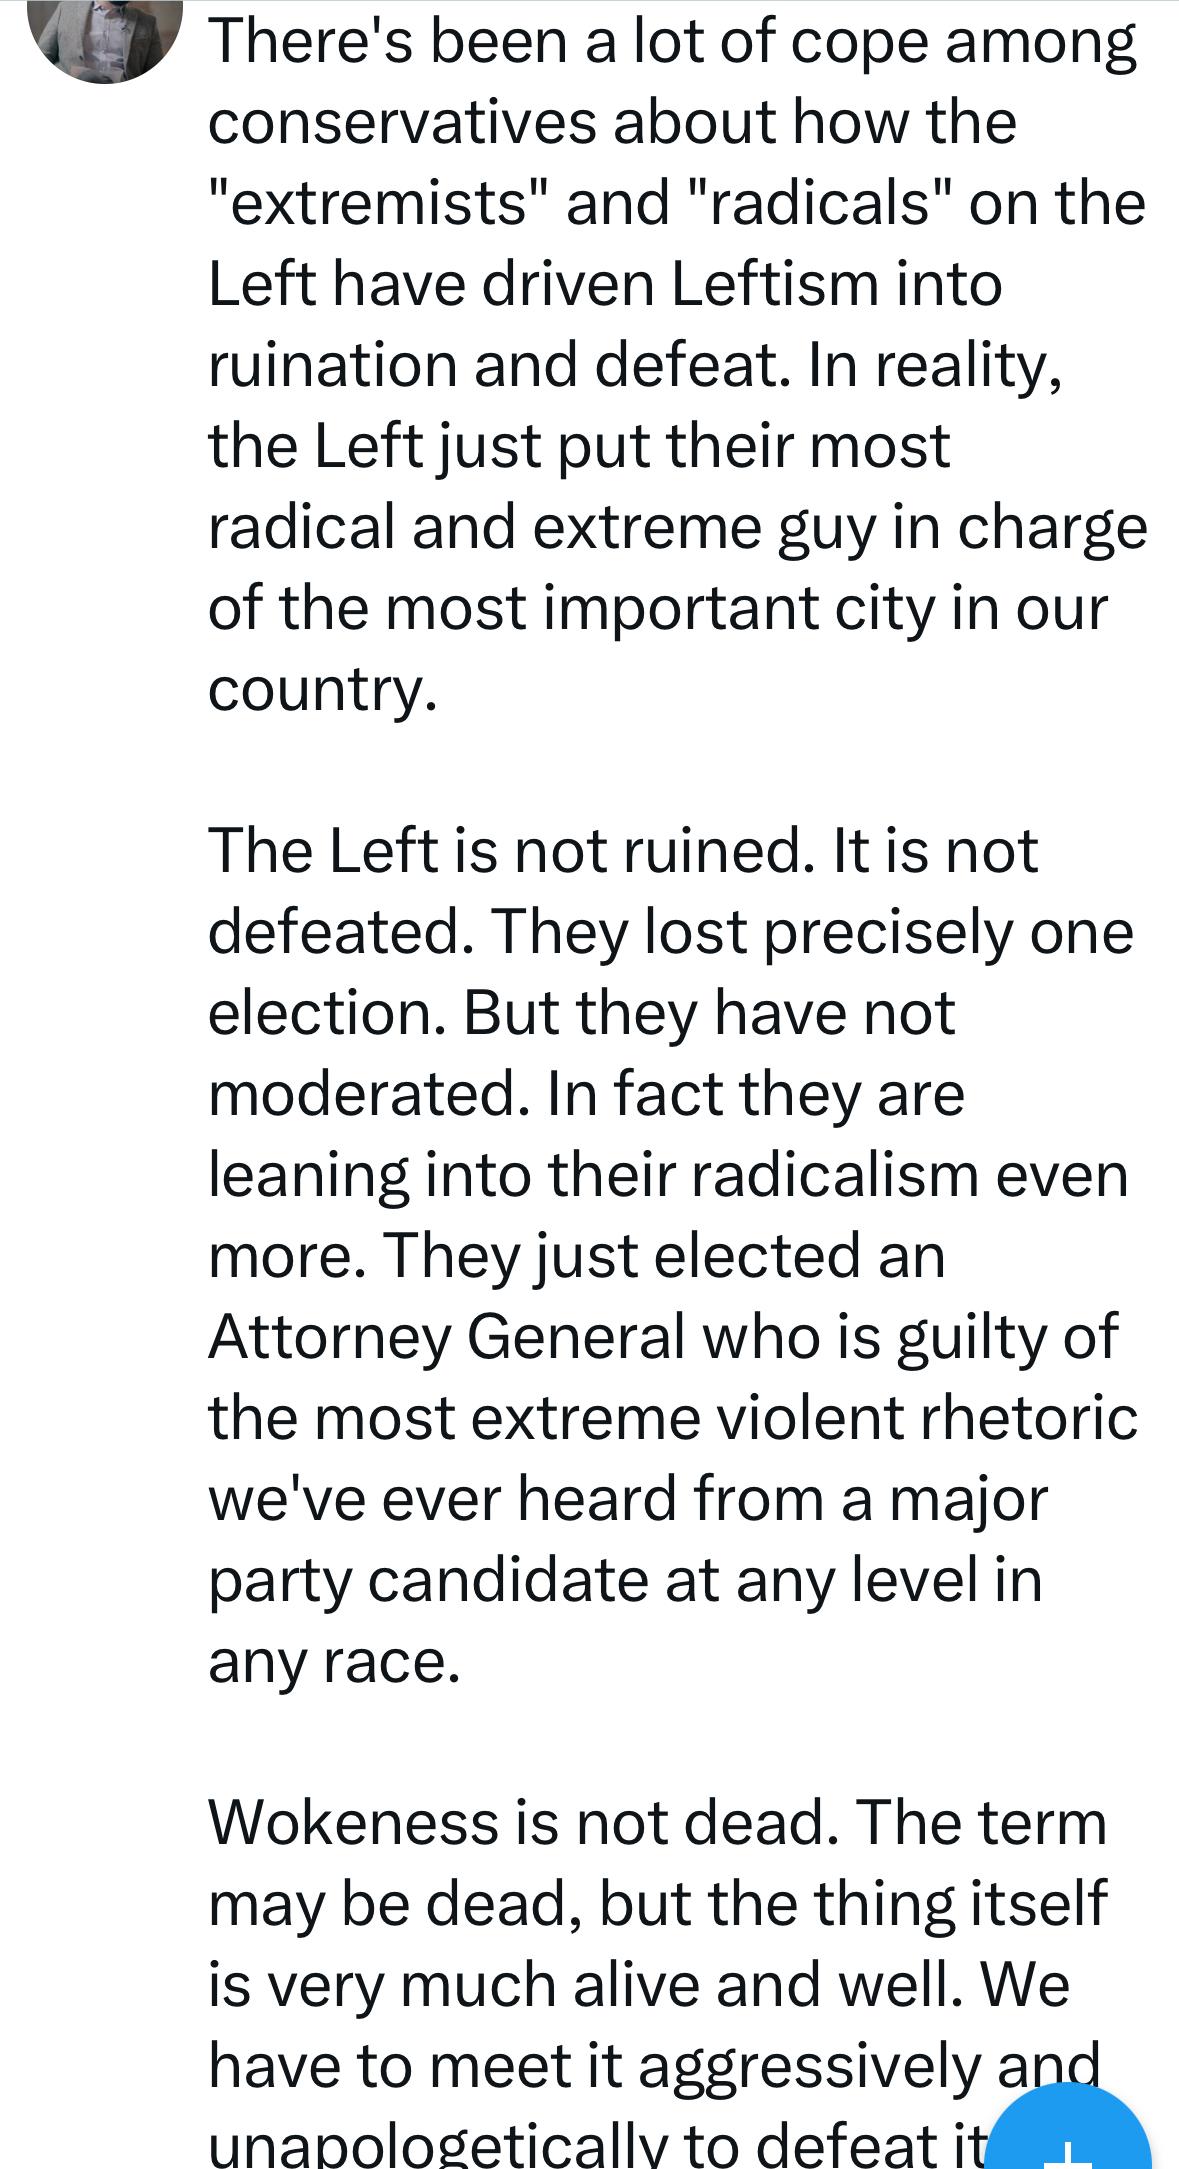Click the phrase "ruination and defeat"
Viewport: 1179px width, 2169px height.
pyautogui.click(x=492, y=365)
